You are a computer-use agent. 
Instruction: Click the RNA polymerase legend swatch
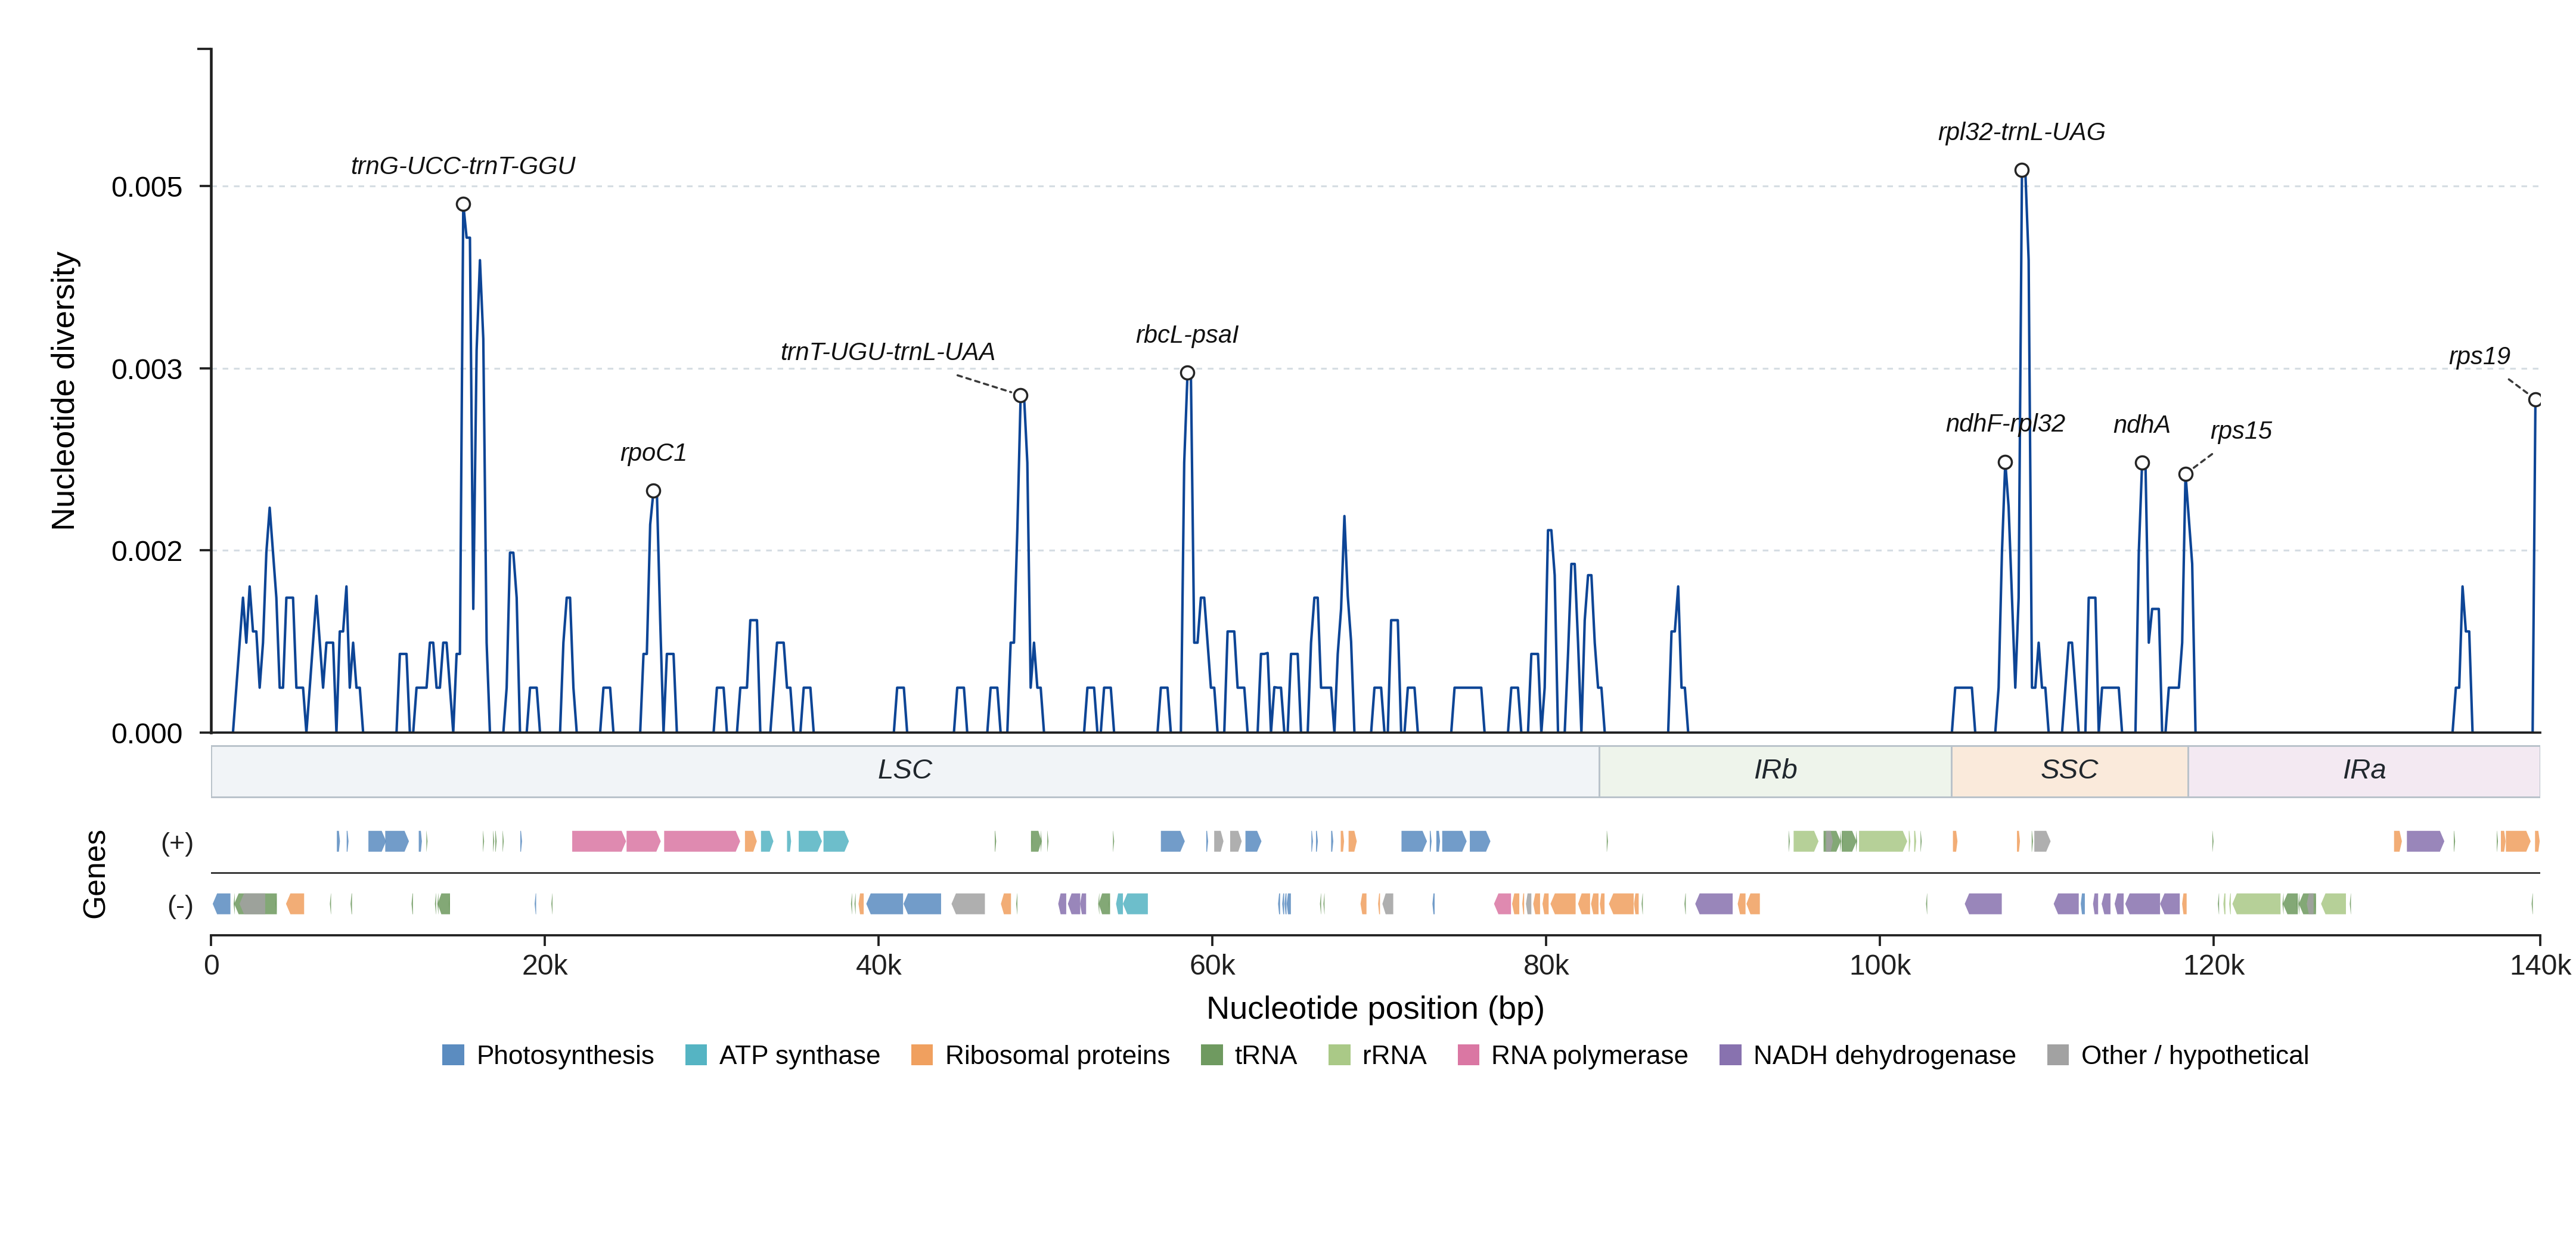click(x=1468, y=1055)
